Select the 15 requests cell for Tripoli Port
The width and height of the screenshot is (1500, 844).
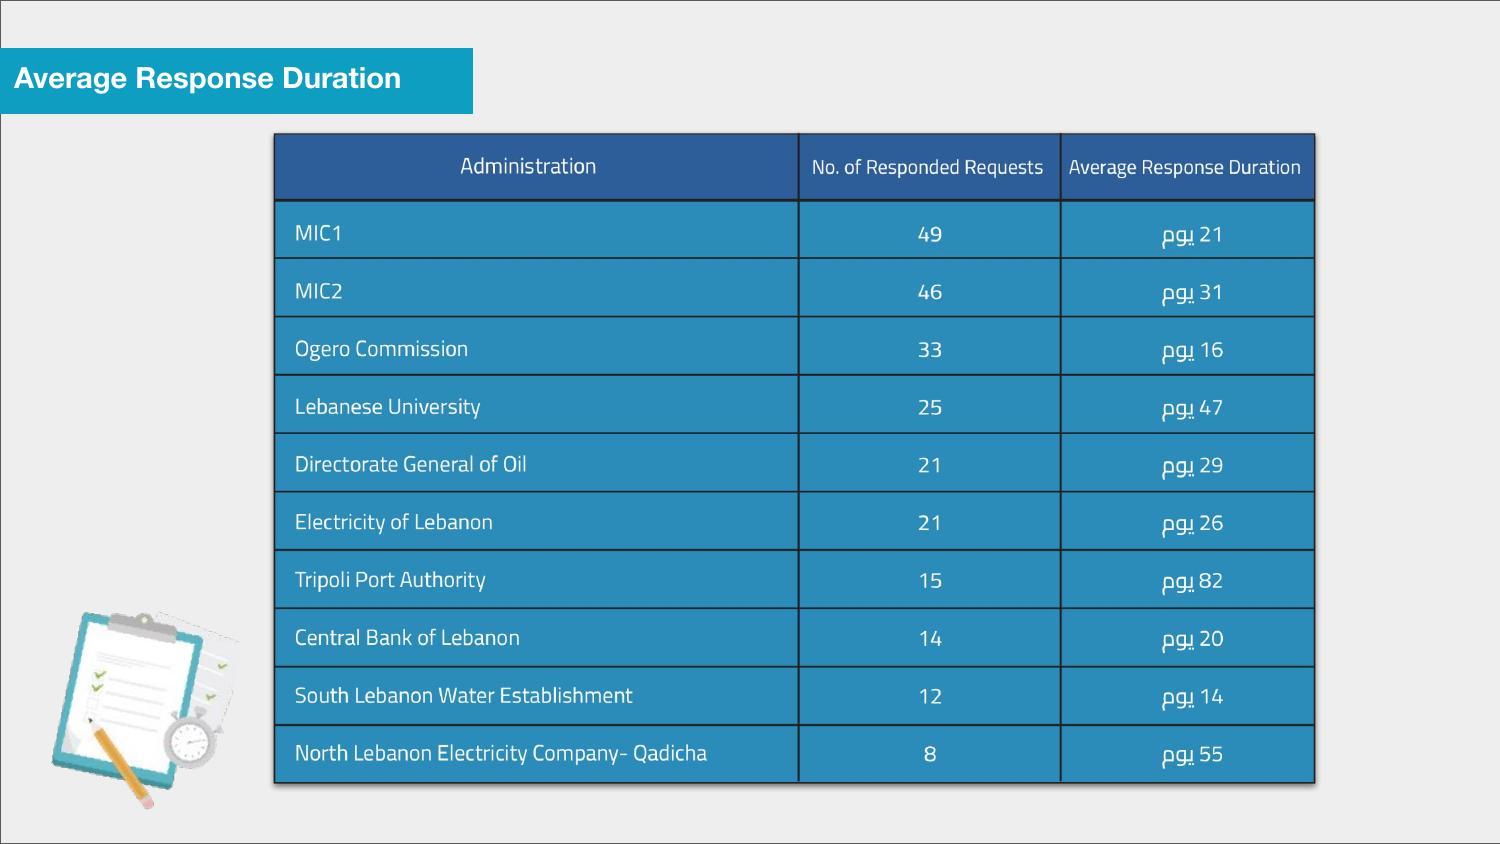pos(929,580)
